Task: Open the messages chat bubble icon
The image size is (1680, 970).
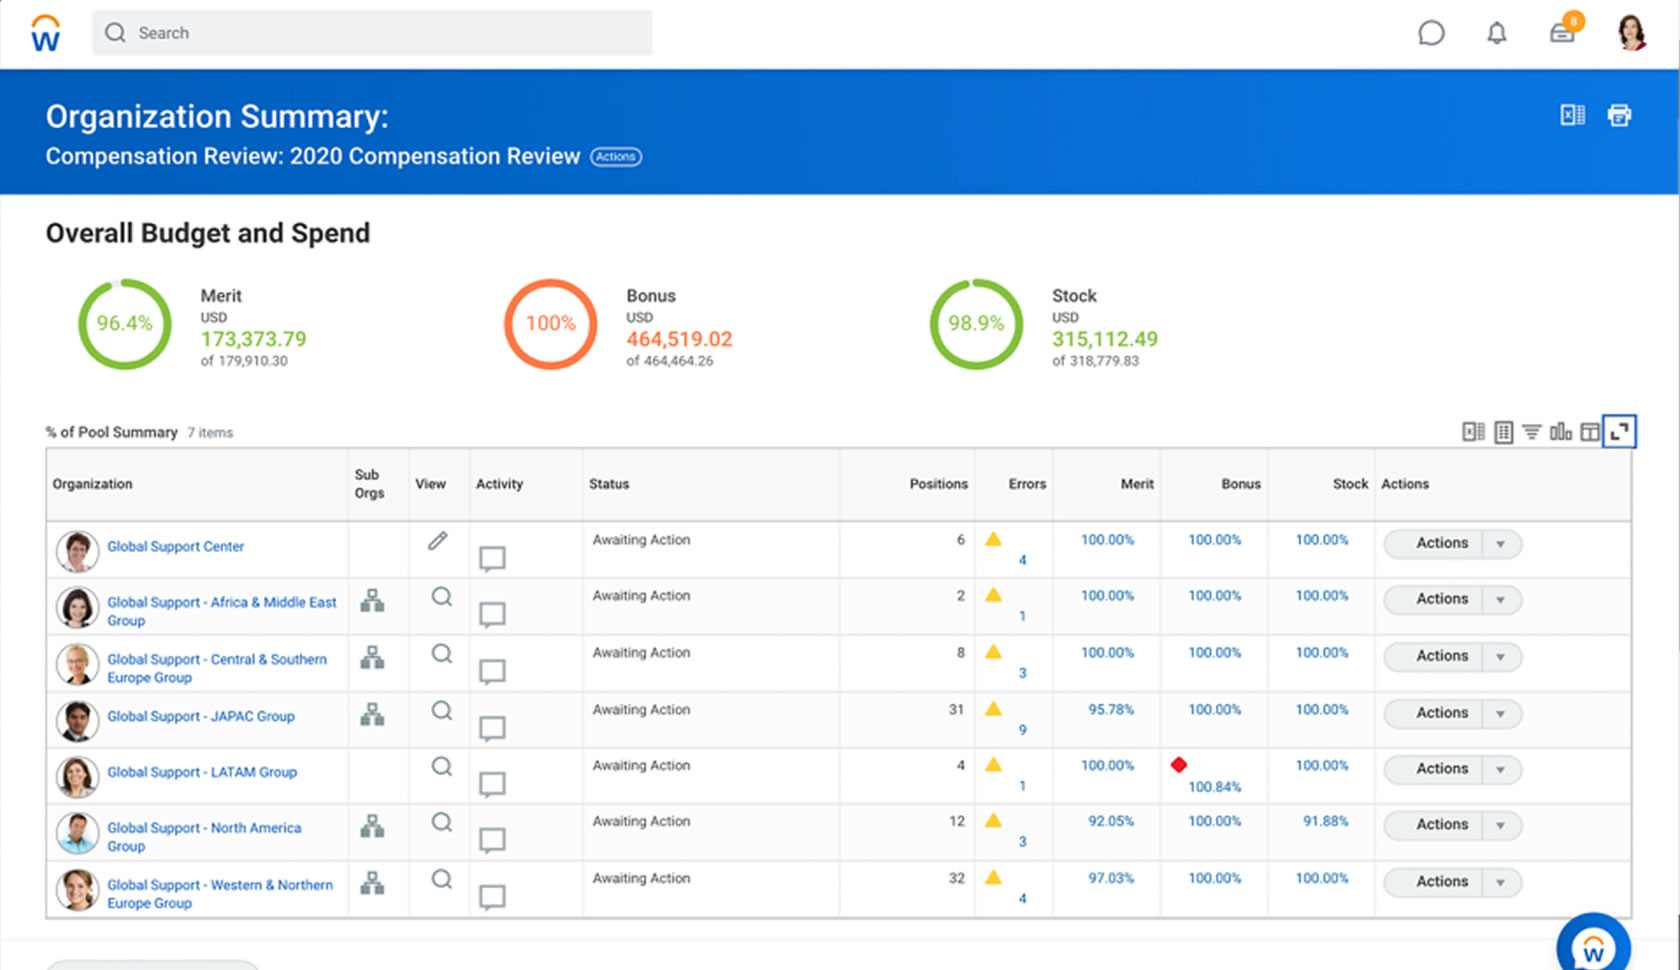Action: (1431, 33)
